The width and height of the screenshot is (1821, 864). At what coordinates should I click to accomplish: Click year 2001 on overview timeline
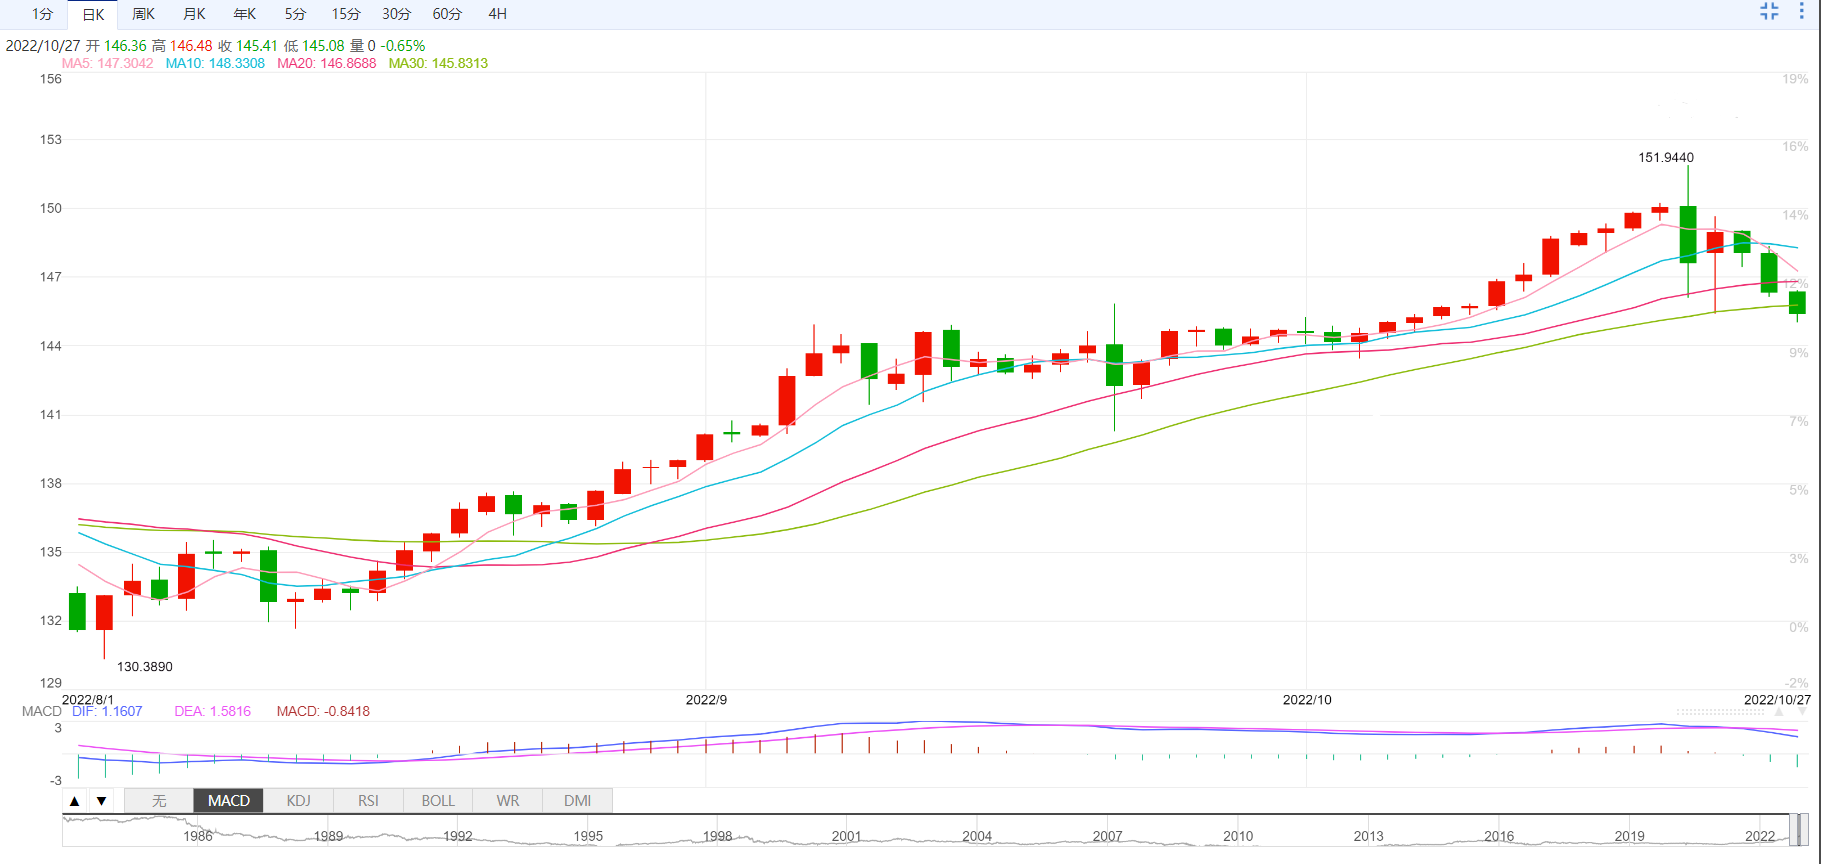(x=846, y=836)
